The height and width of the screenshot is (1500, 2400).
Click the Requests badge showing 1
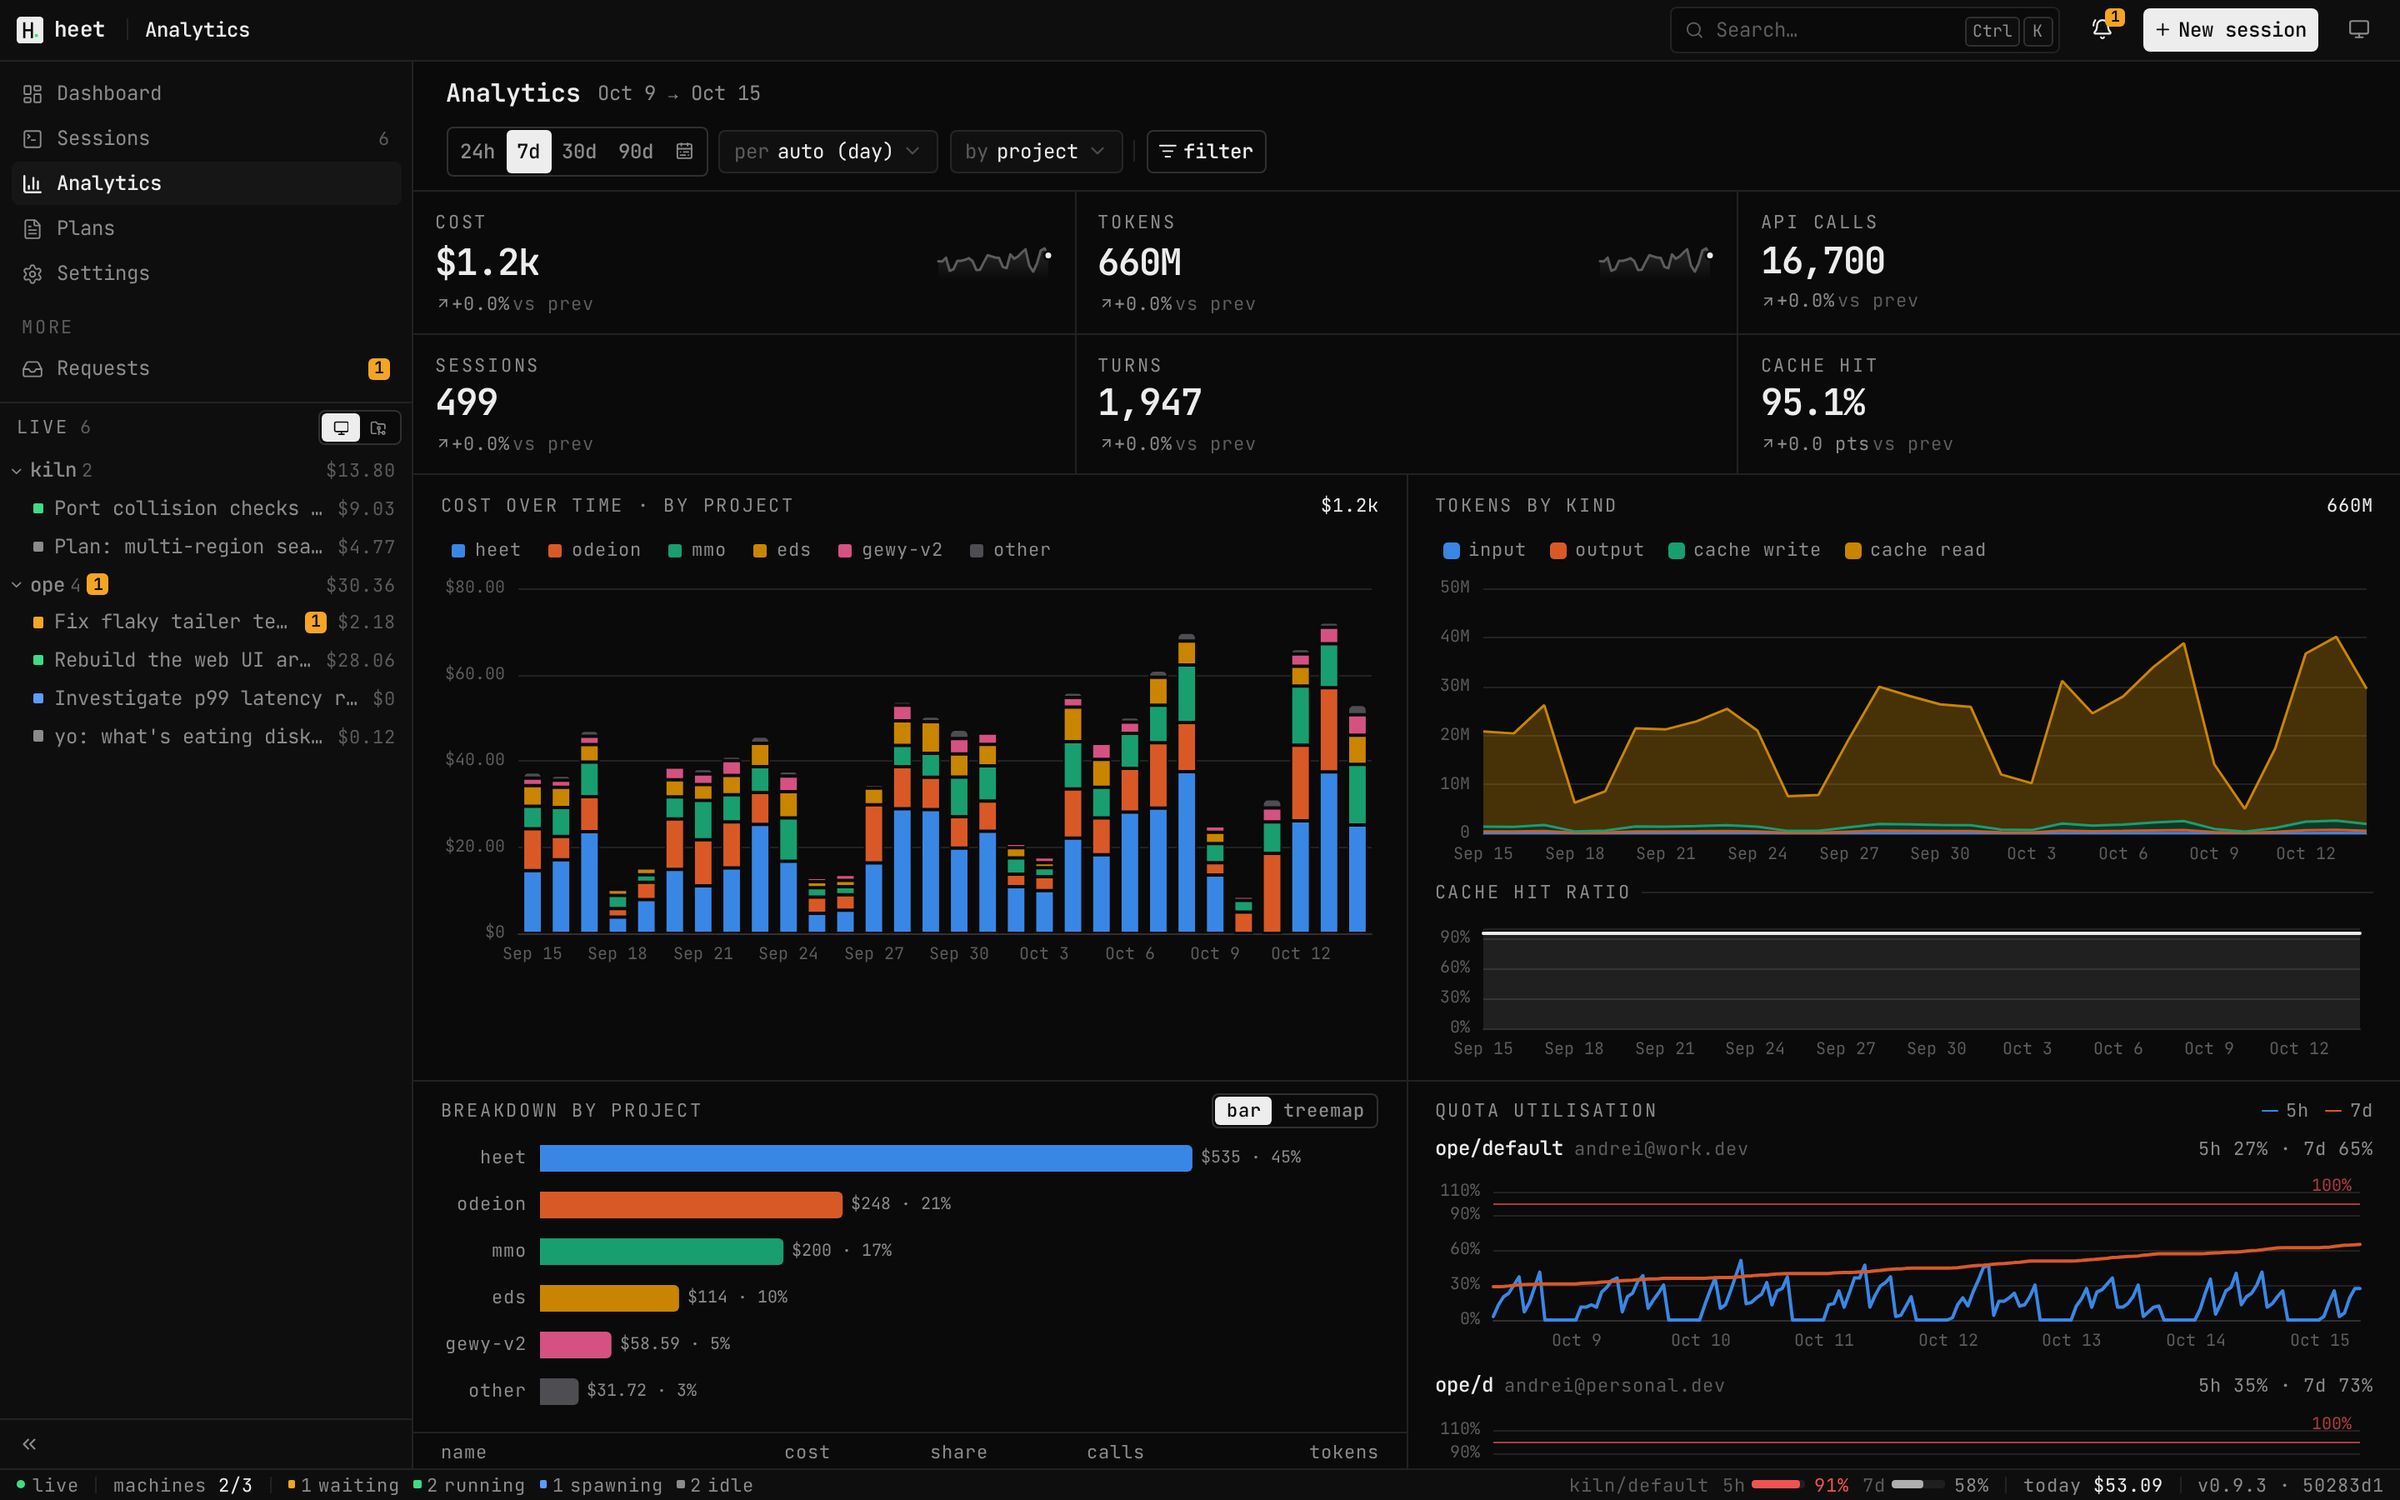click(379, 368)
